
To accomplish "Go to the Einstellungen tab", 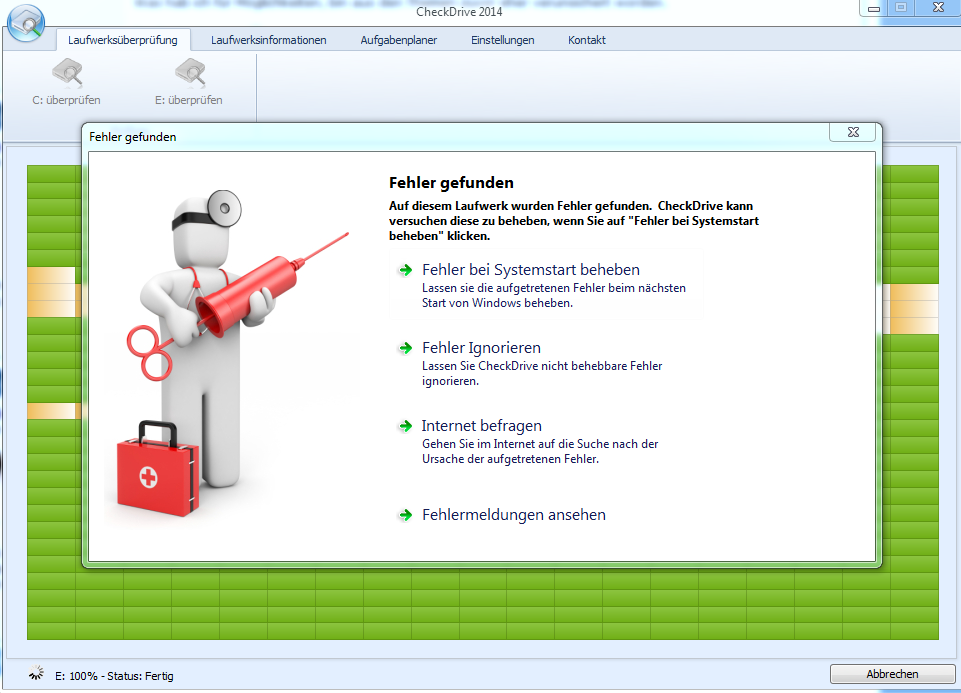I will coord(503,40).
